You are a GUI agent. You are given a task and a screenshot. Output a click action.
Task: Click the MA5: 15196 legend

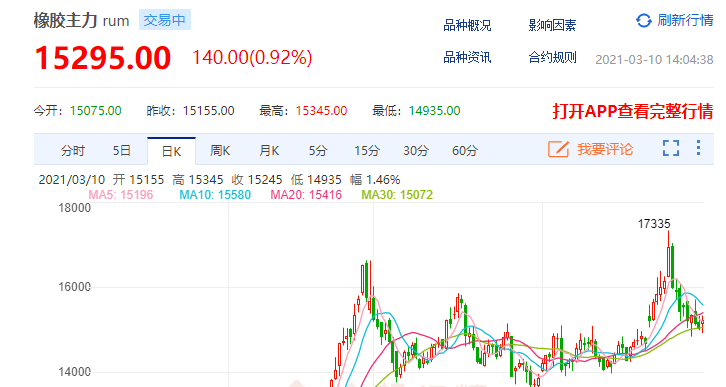(x=121, y=194)
